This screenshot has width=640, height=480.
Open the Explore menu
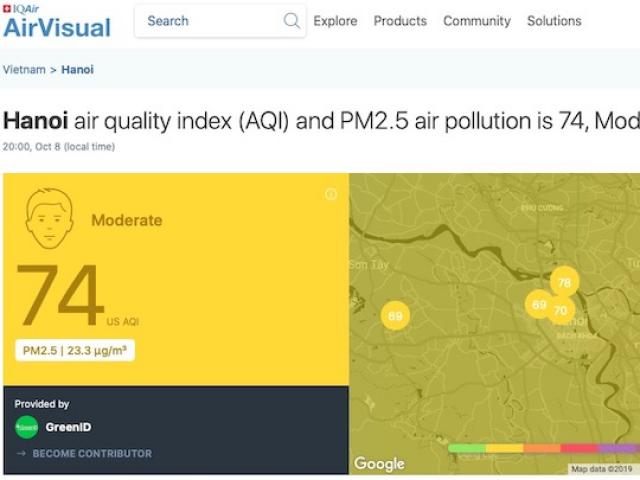335,21
